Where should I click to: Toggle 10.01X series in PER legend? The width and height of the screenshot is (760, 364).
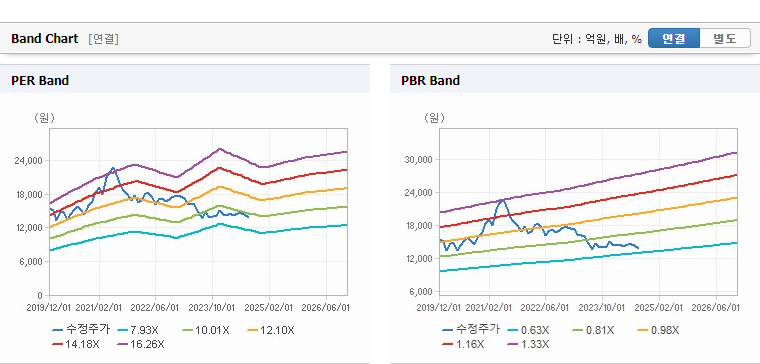206,331
